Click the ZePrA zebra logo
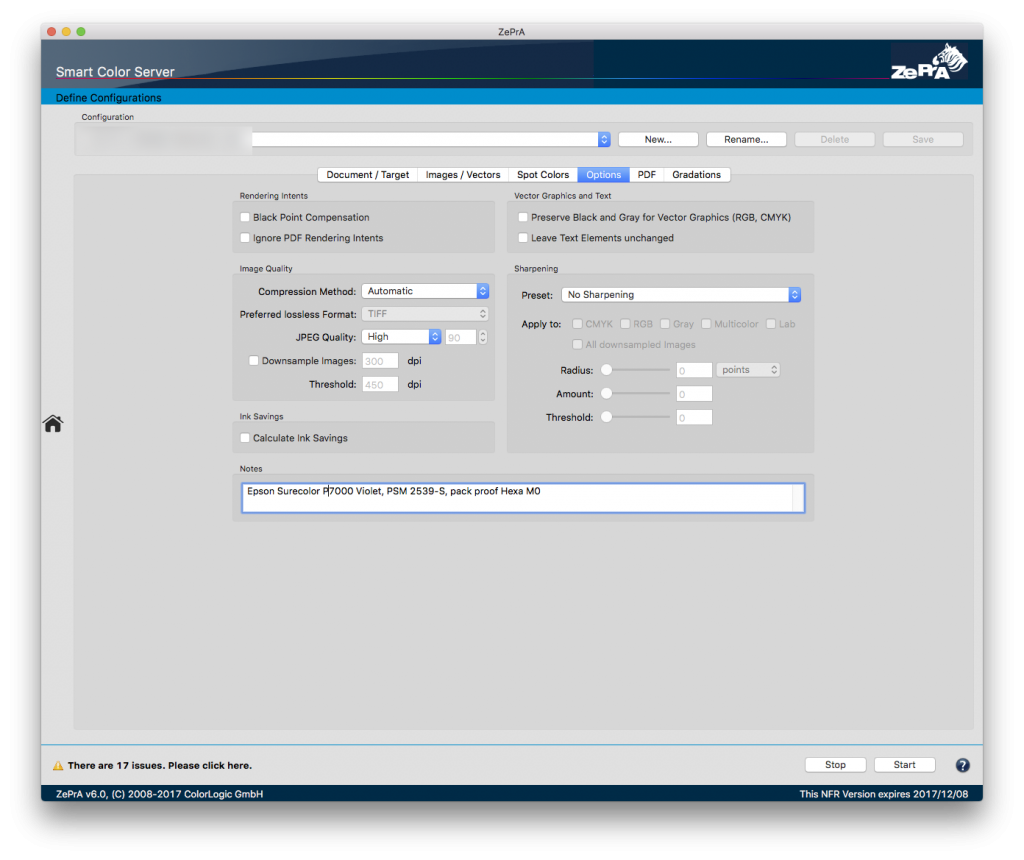 click(929, 61)
